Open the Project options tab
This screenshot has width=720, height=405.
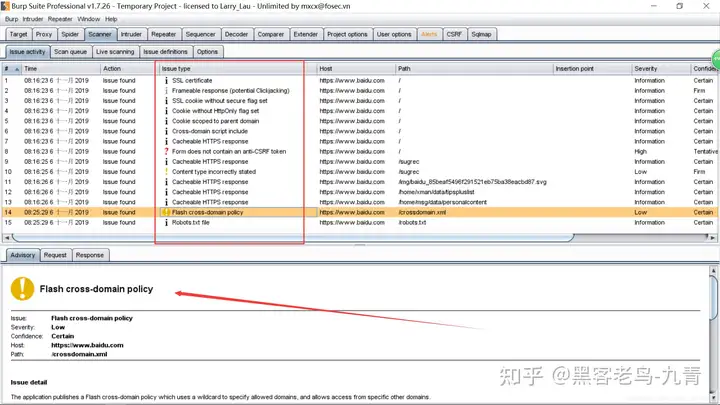347,34
